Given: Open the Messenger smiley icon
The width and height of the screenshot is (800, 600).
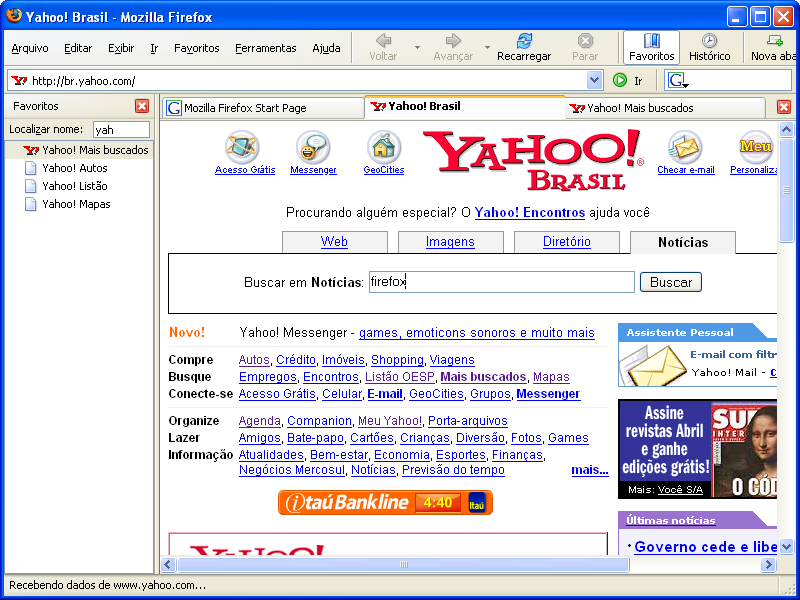Looking at the screenshot, I should pyautogui.click(x=313, y=147).
